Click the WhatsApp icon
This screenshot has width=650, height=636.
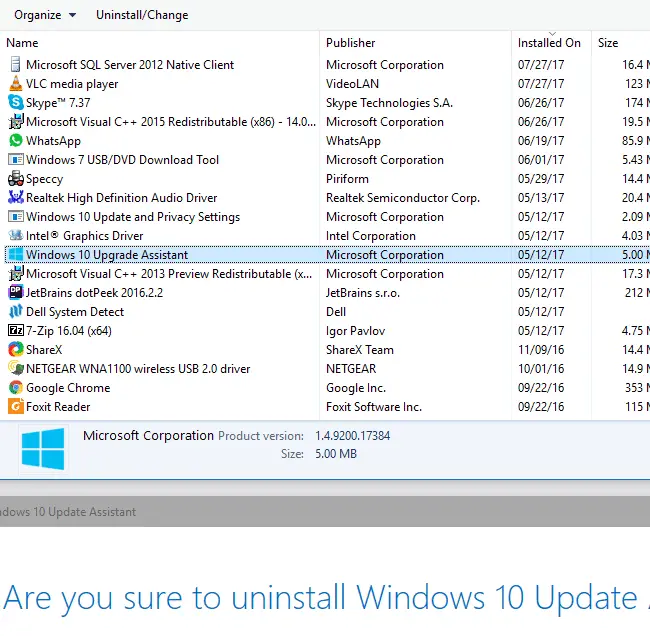(x=16, y=141)
